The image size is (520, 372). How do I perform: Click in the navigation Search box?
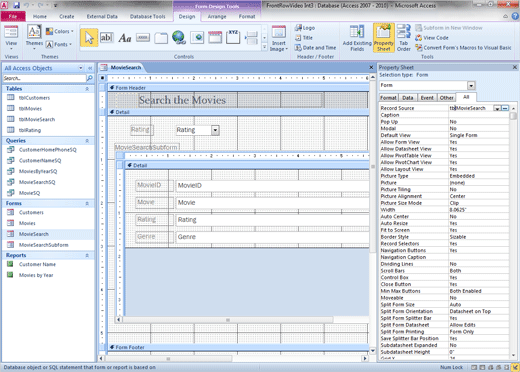point(44,78)
